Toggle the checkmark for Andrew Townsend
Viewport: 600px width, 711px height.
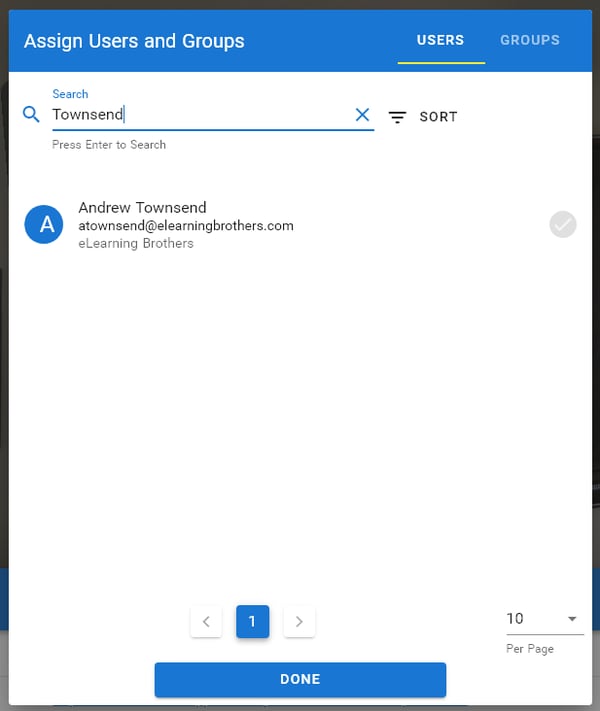pyautogui.click(x=563, y=225)
